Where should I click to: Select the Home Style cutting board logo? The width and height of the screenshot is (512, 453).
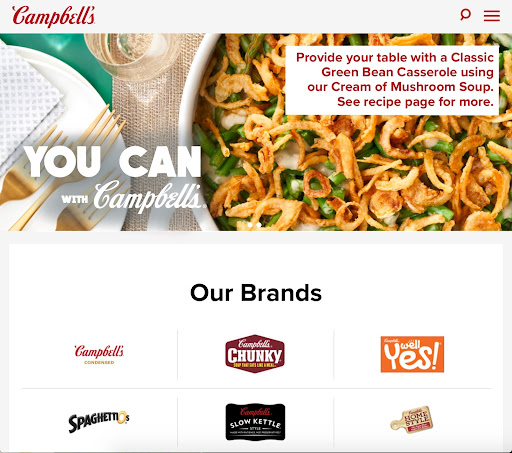click(412, 420)
